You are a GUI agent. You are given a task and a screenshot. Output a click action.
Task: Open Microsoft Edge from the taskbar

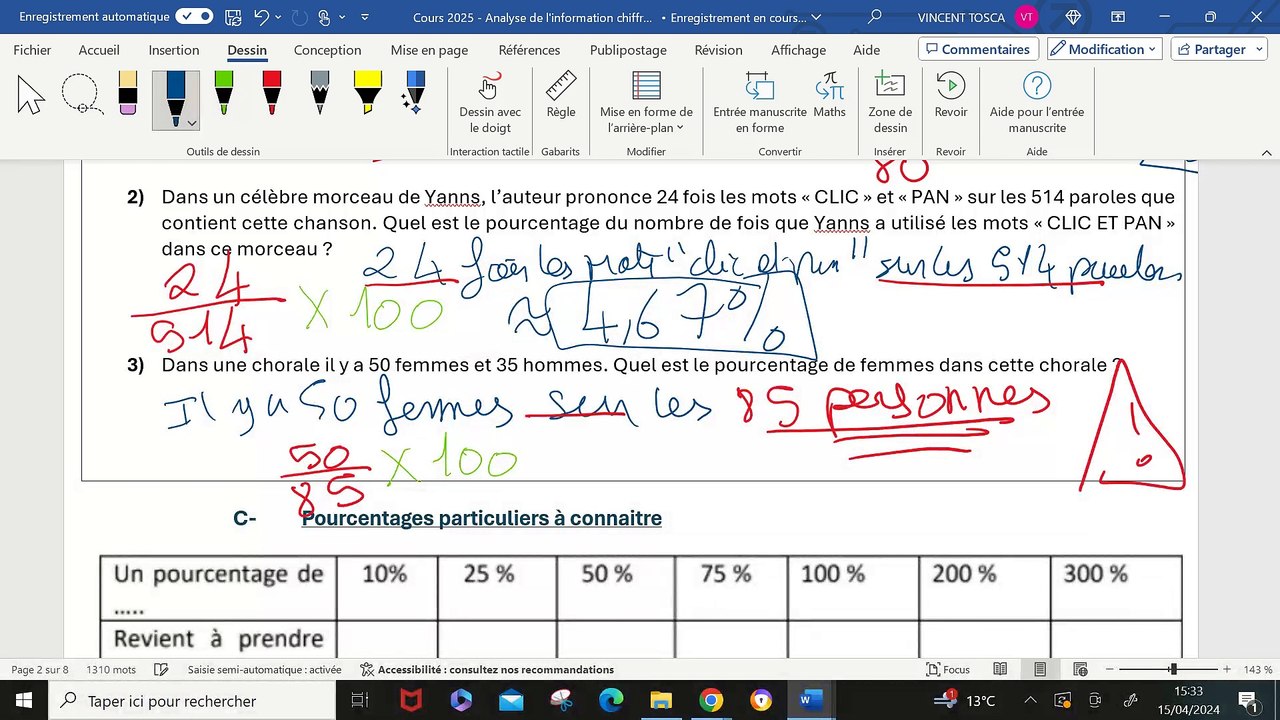click(611, 700)
